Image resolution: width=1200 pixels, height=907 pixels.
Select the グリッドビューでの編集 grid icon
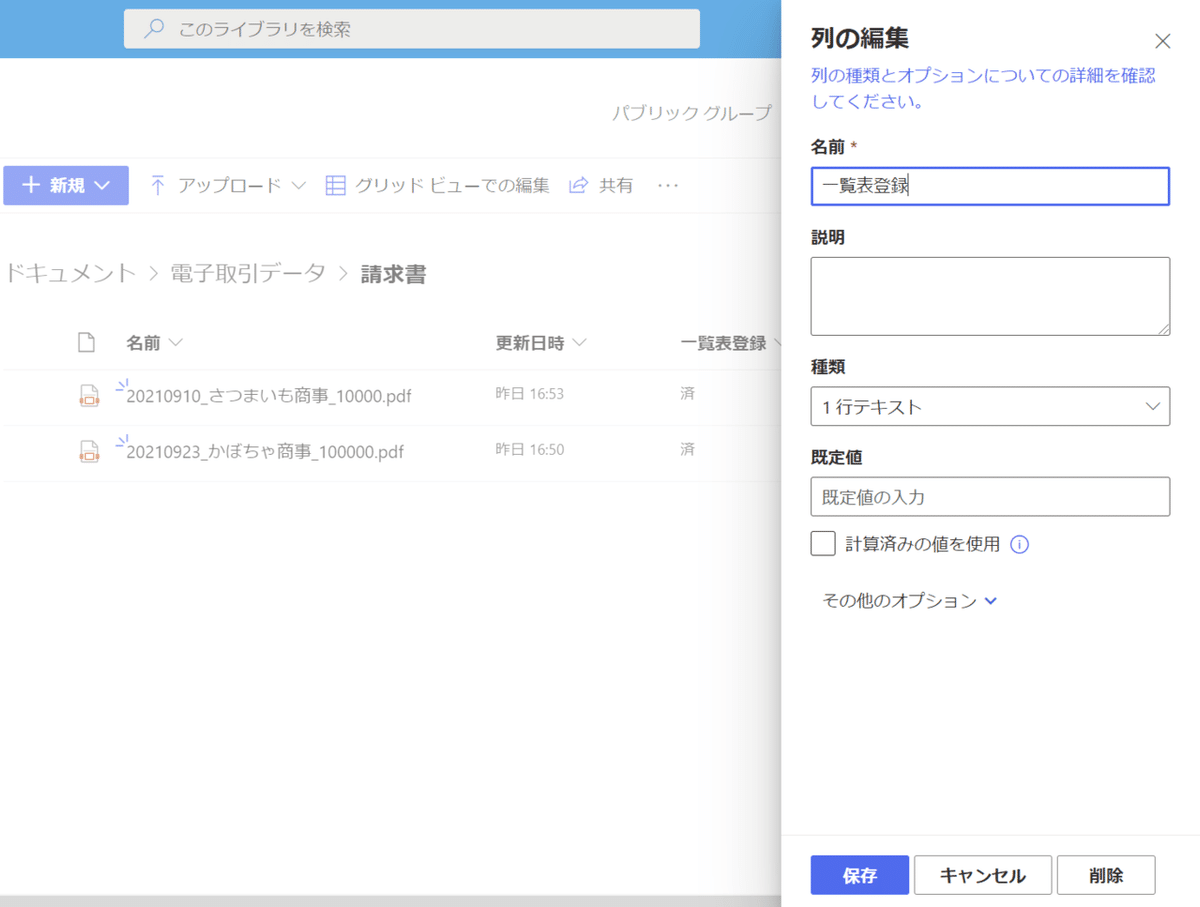coord(335,184)
